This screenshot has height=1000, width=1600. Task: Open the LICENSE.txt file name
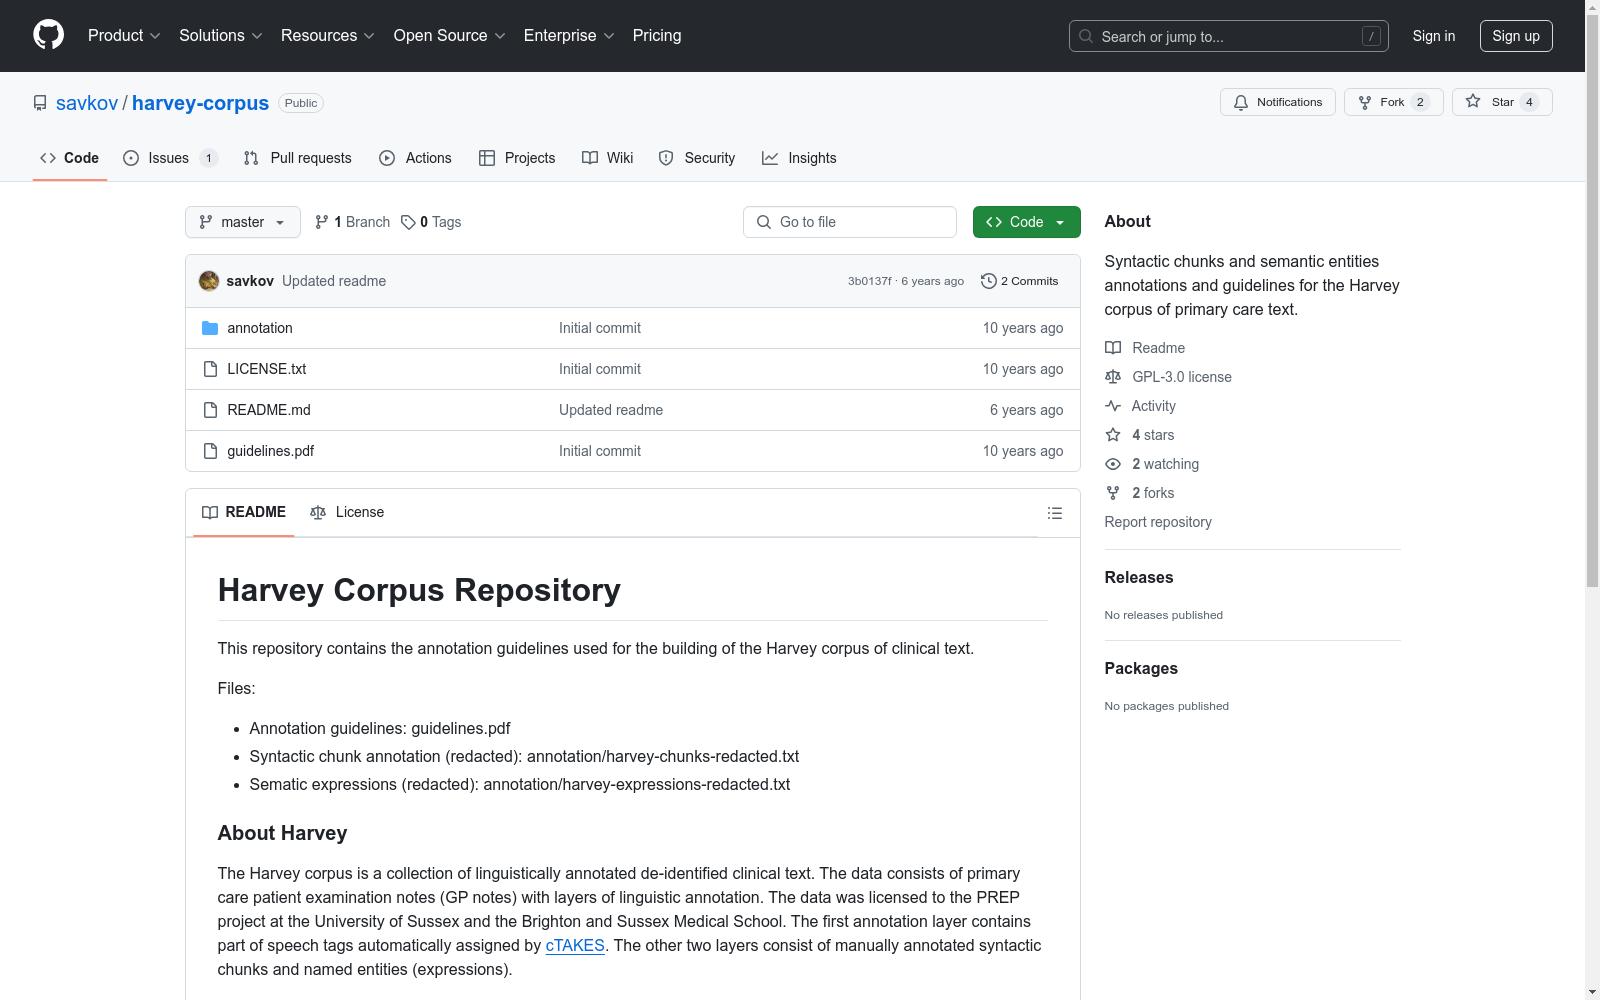point(267,369)
